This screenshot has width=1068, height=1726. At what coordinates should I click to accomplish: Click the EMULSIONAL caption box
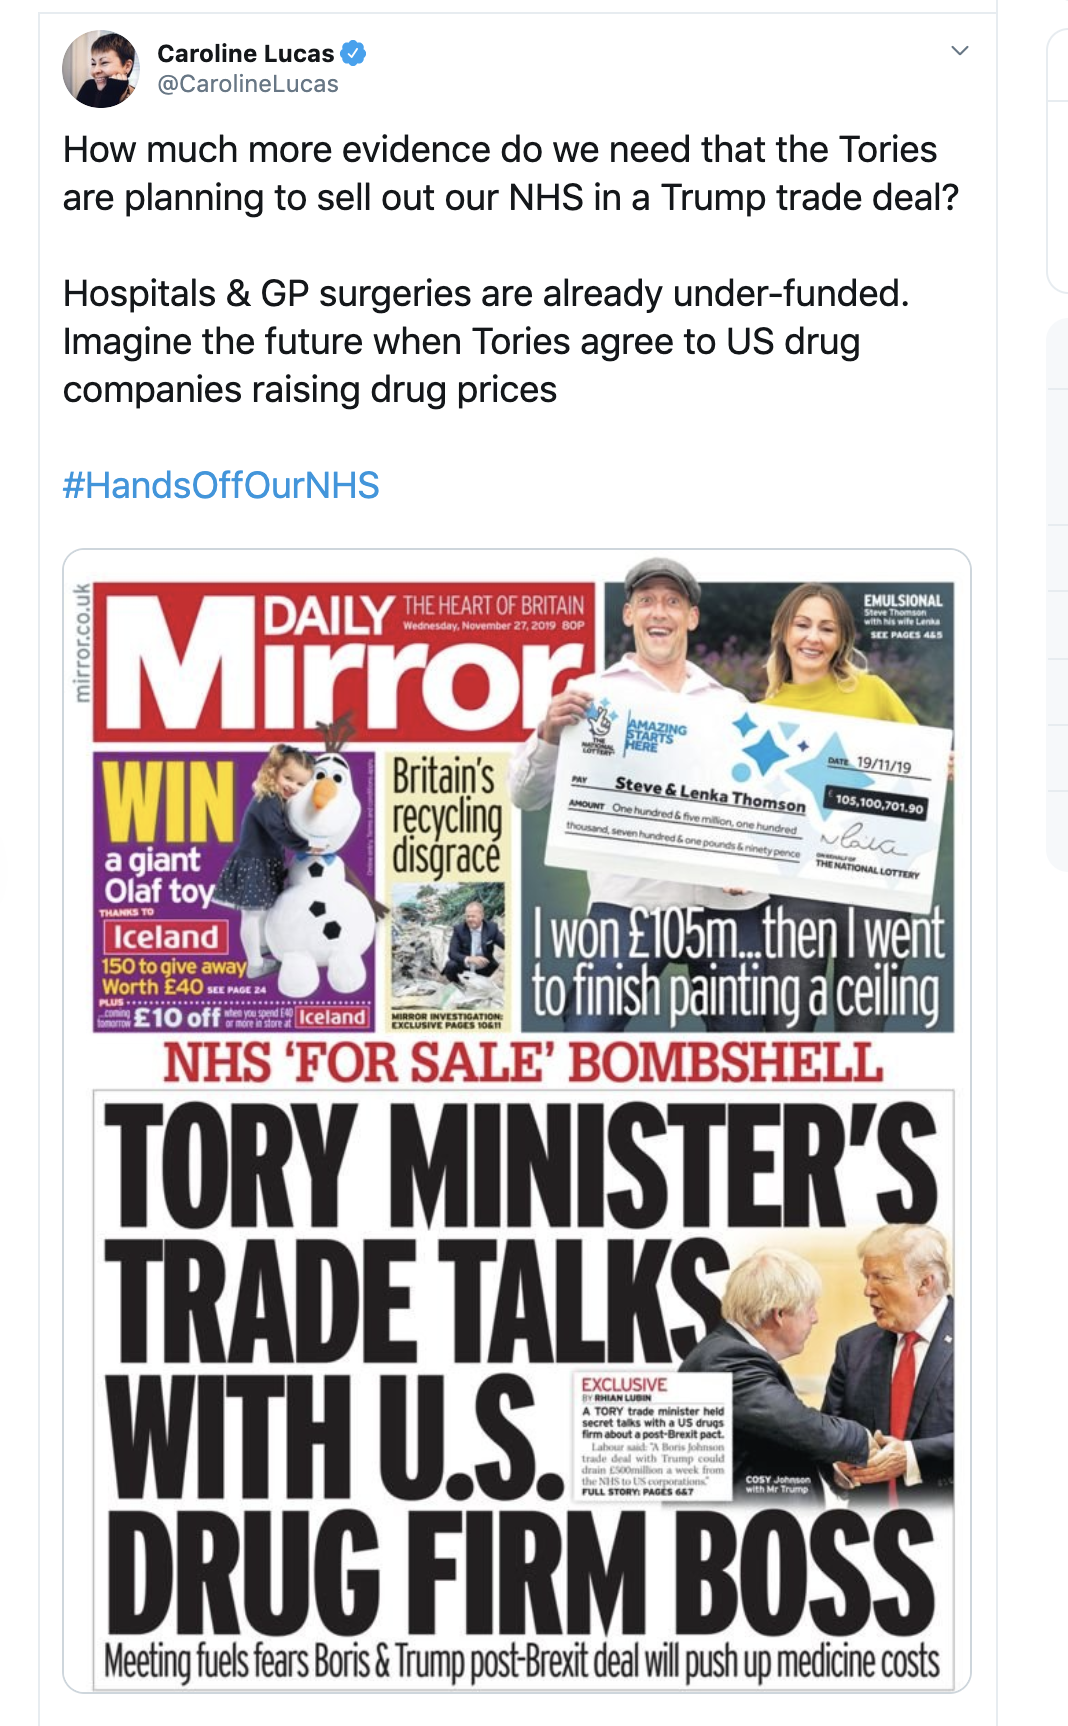point(902,615)
